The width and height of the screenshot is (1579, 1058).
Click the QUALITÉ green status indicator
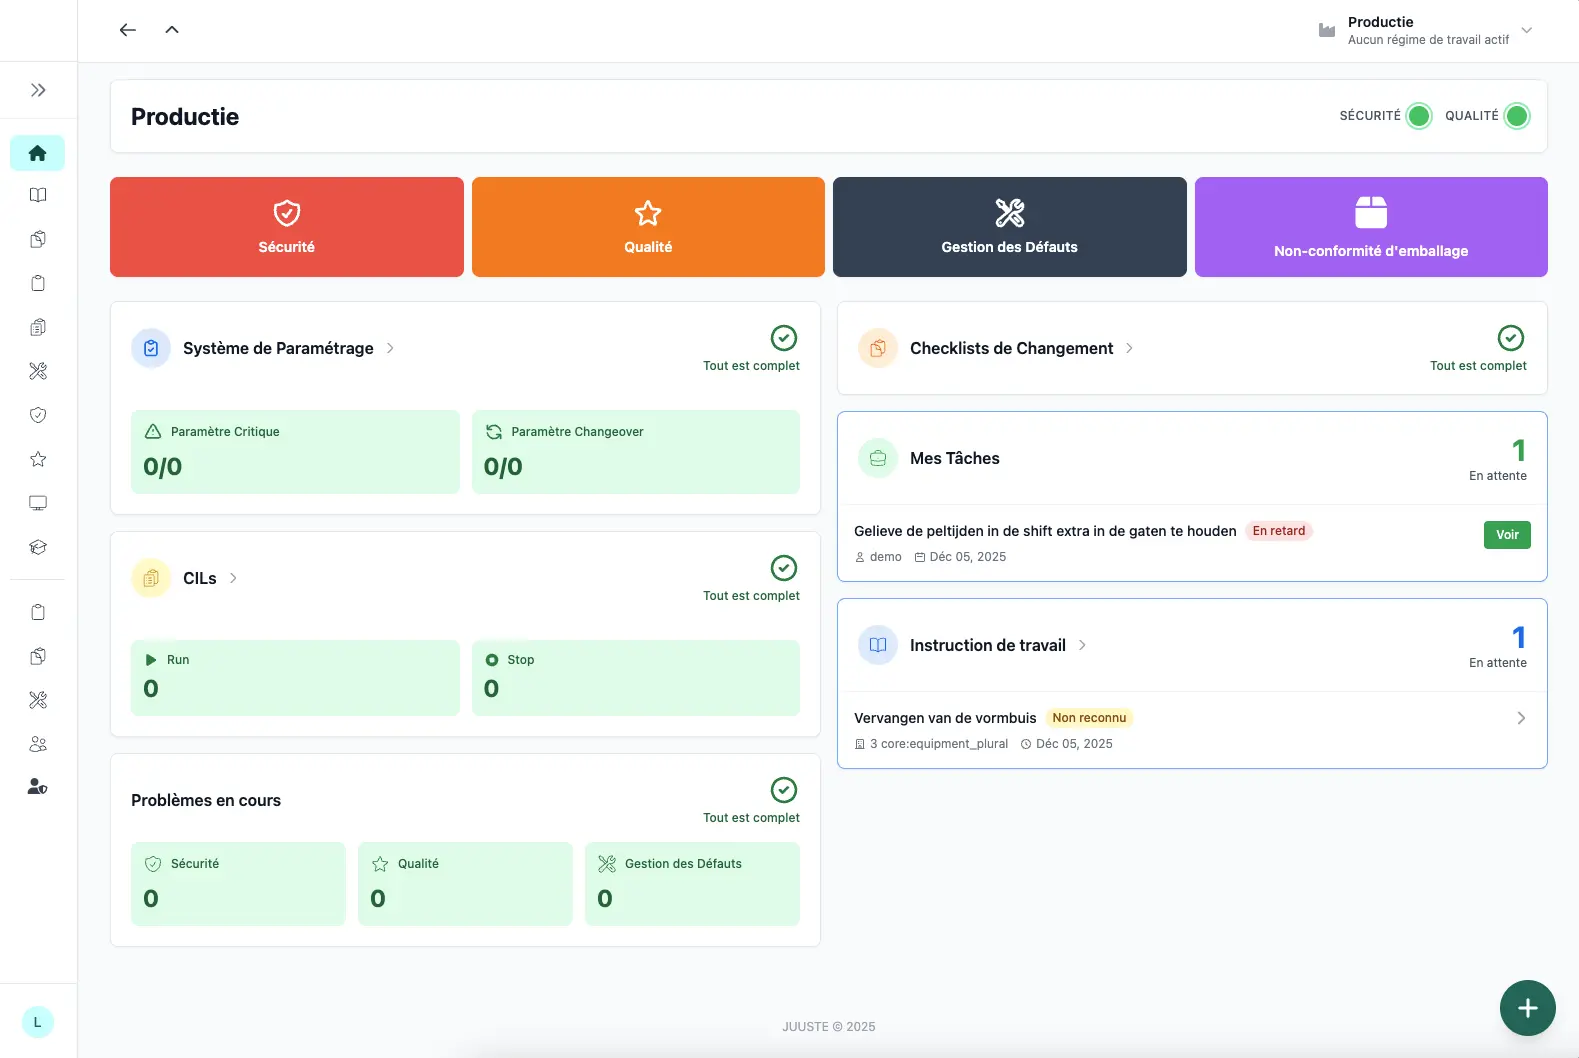point(1517,116)
